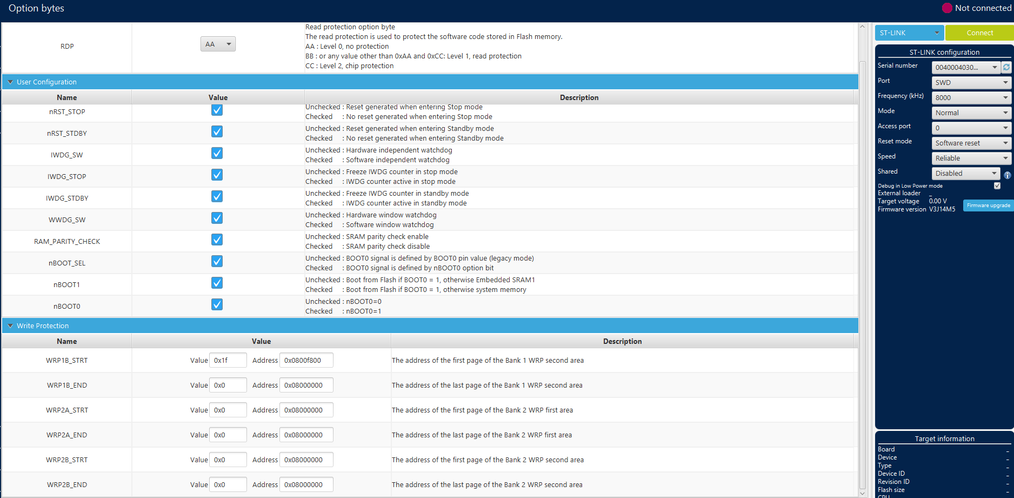Toggle the nRST_STOP checkbox
This screenshot has width=1014, height=498.
(217, 110)
